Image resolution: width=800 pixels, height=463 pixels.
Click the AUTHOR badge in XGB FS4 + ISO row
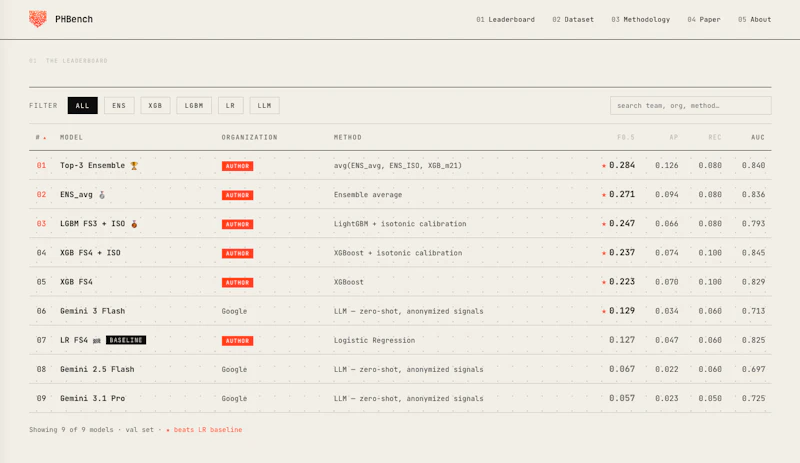[x=237, y=253]
